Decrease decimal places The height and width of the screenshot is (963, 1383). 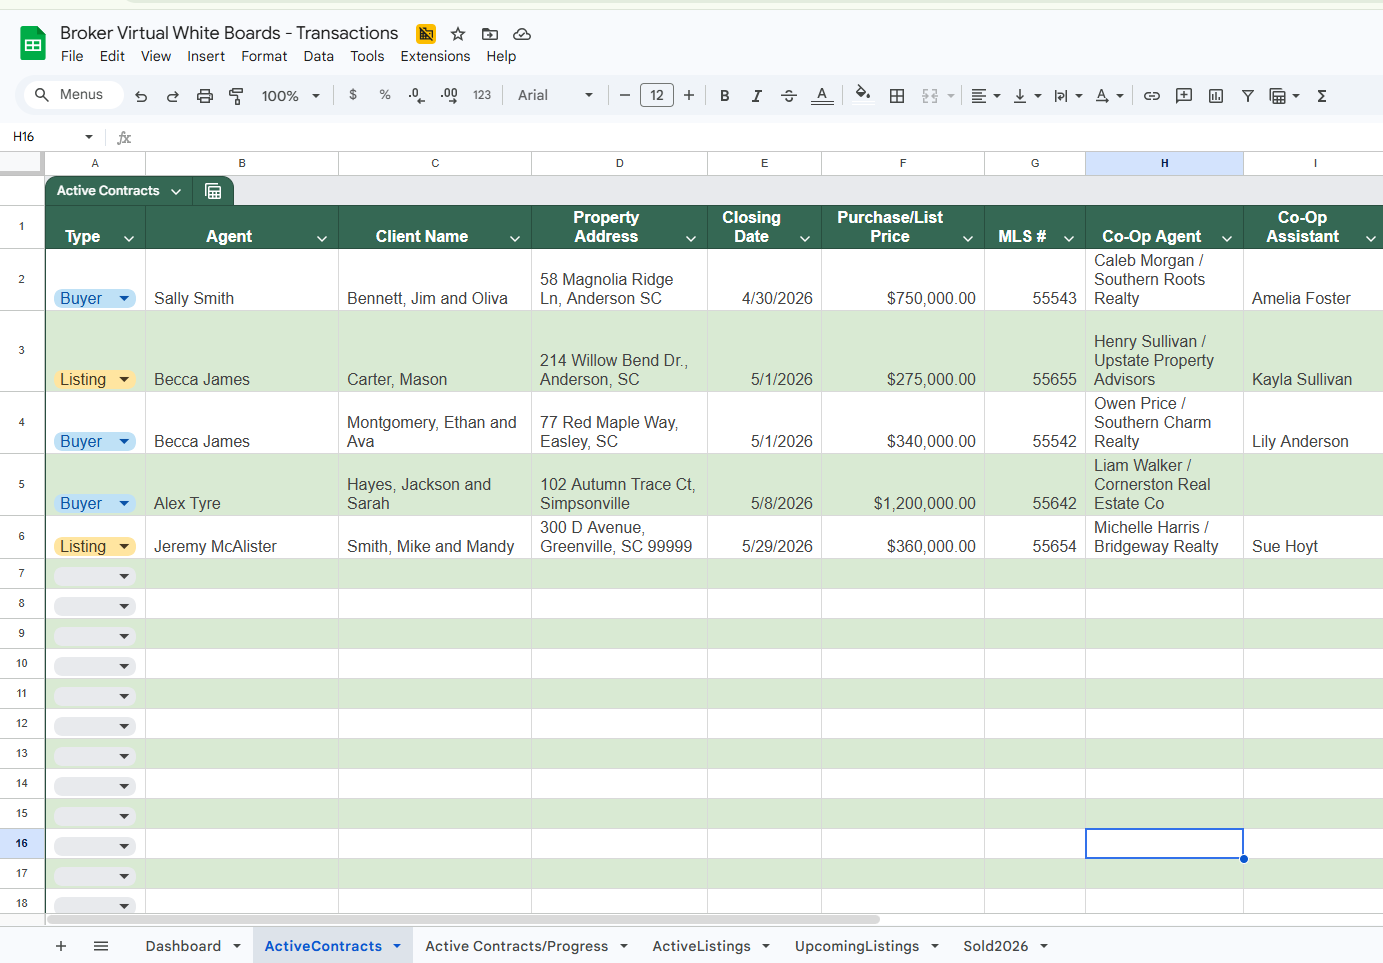coord(416,95)
